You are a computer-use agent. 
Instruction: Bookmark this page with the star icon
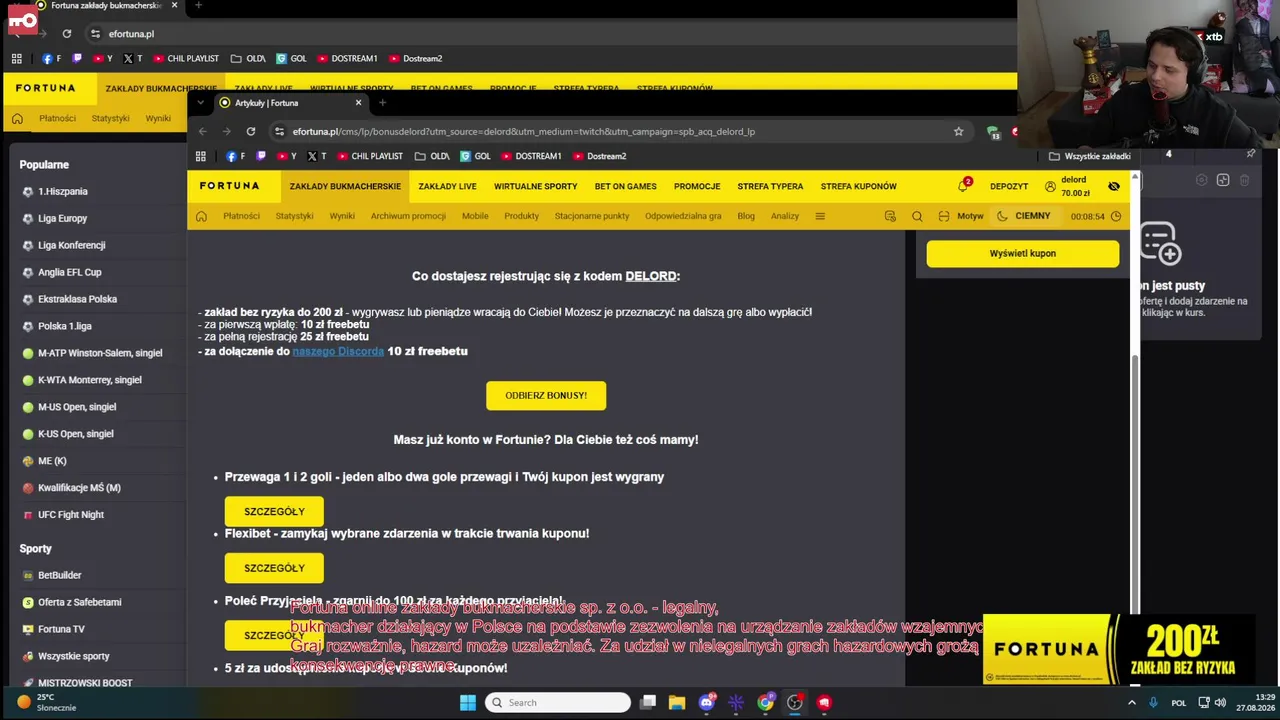(x=958, y=131)
